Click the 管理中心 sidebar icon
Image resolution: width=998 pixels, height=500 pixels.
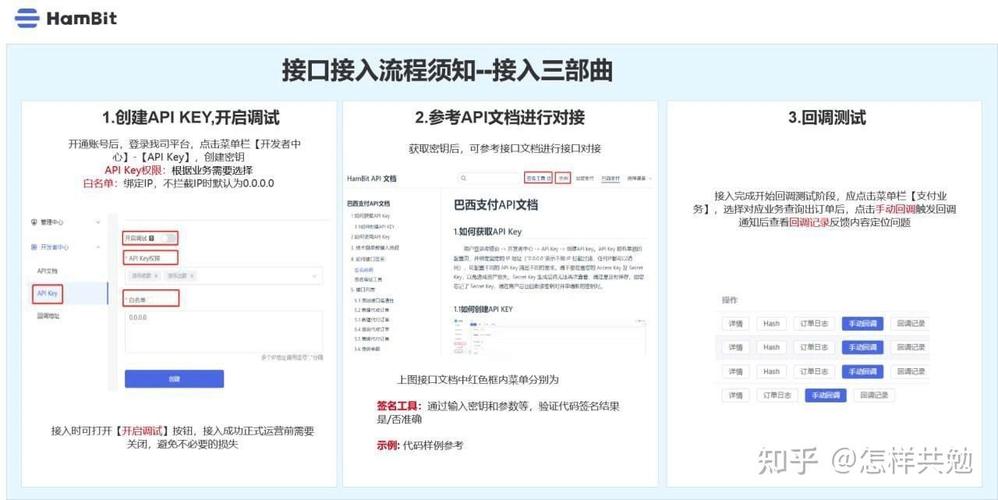34,222
